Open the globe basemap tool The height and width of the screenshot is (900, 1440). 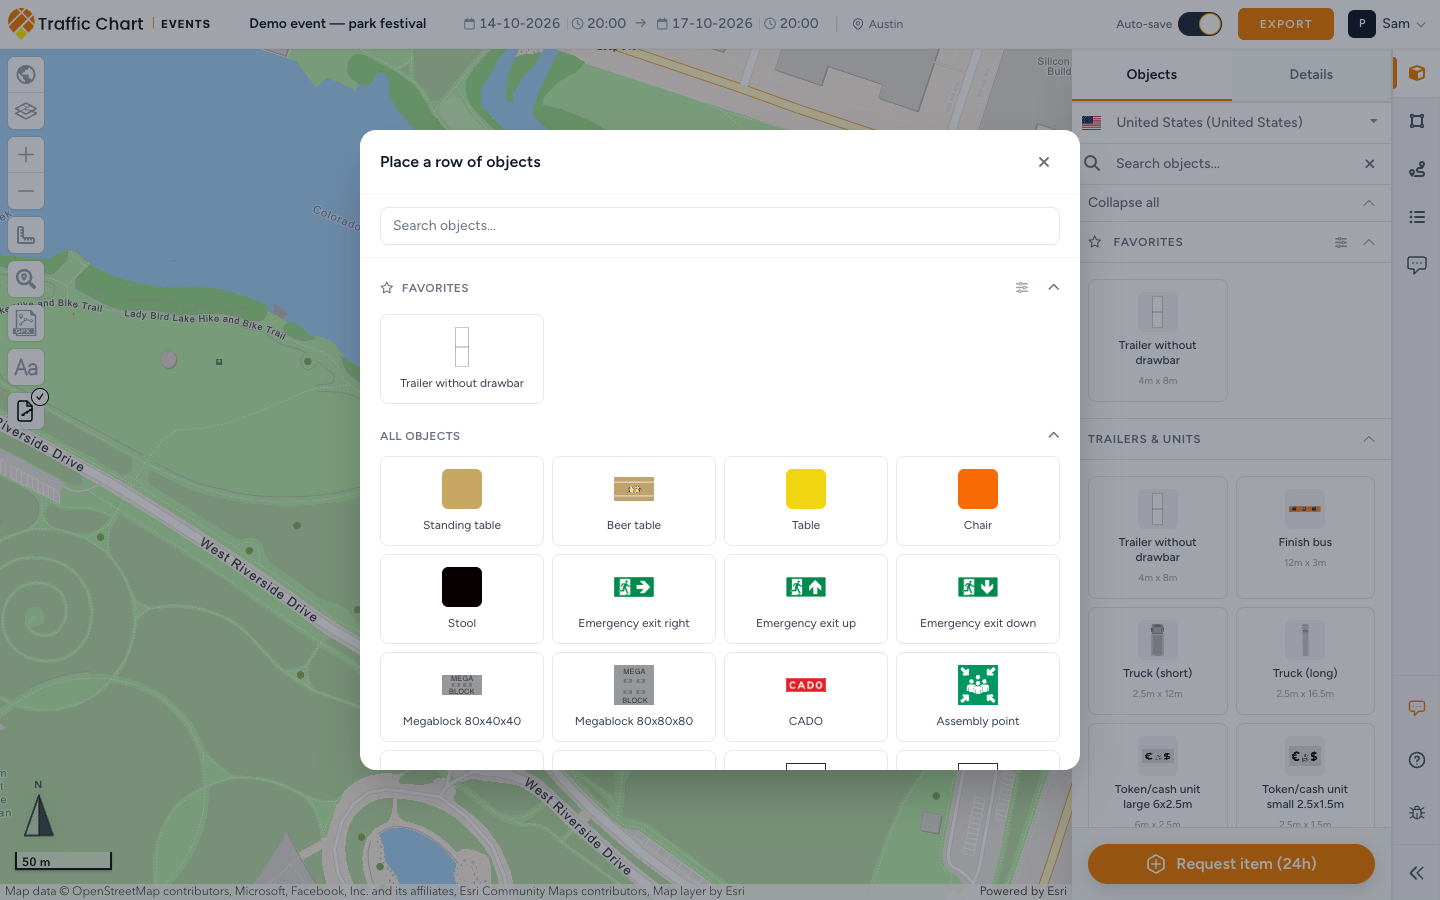(26, 74)
